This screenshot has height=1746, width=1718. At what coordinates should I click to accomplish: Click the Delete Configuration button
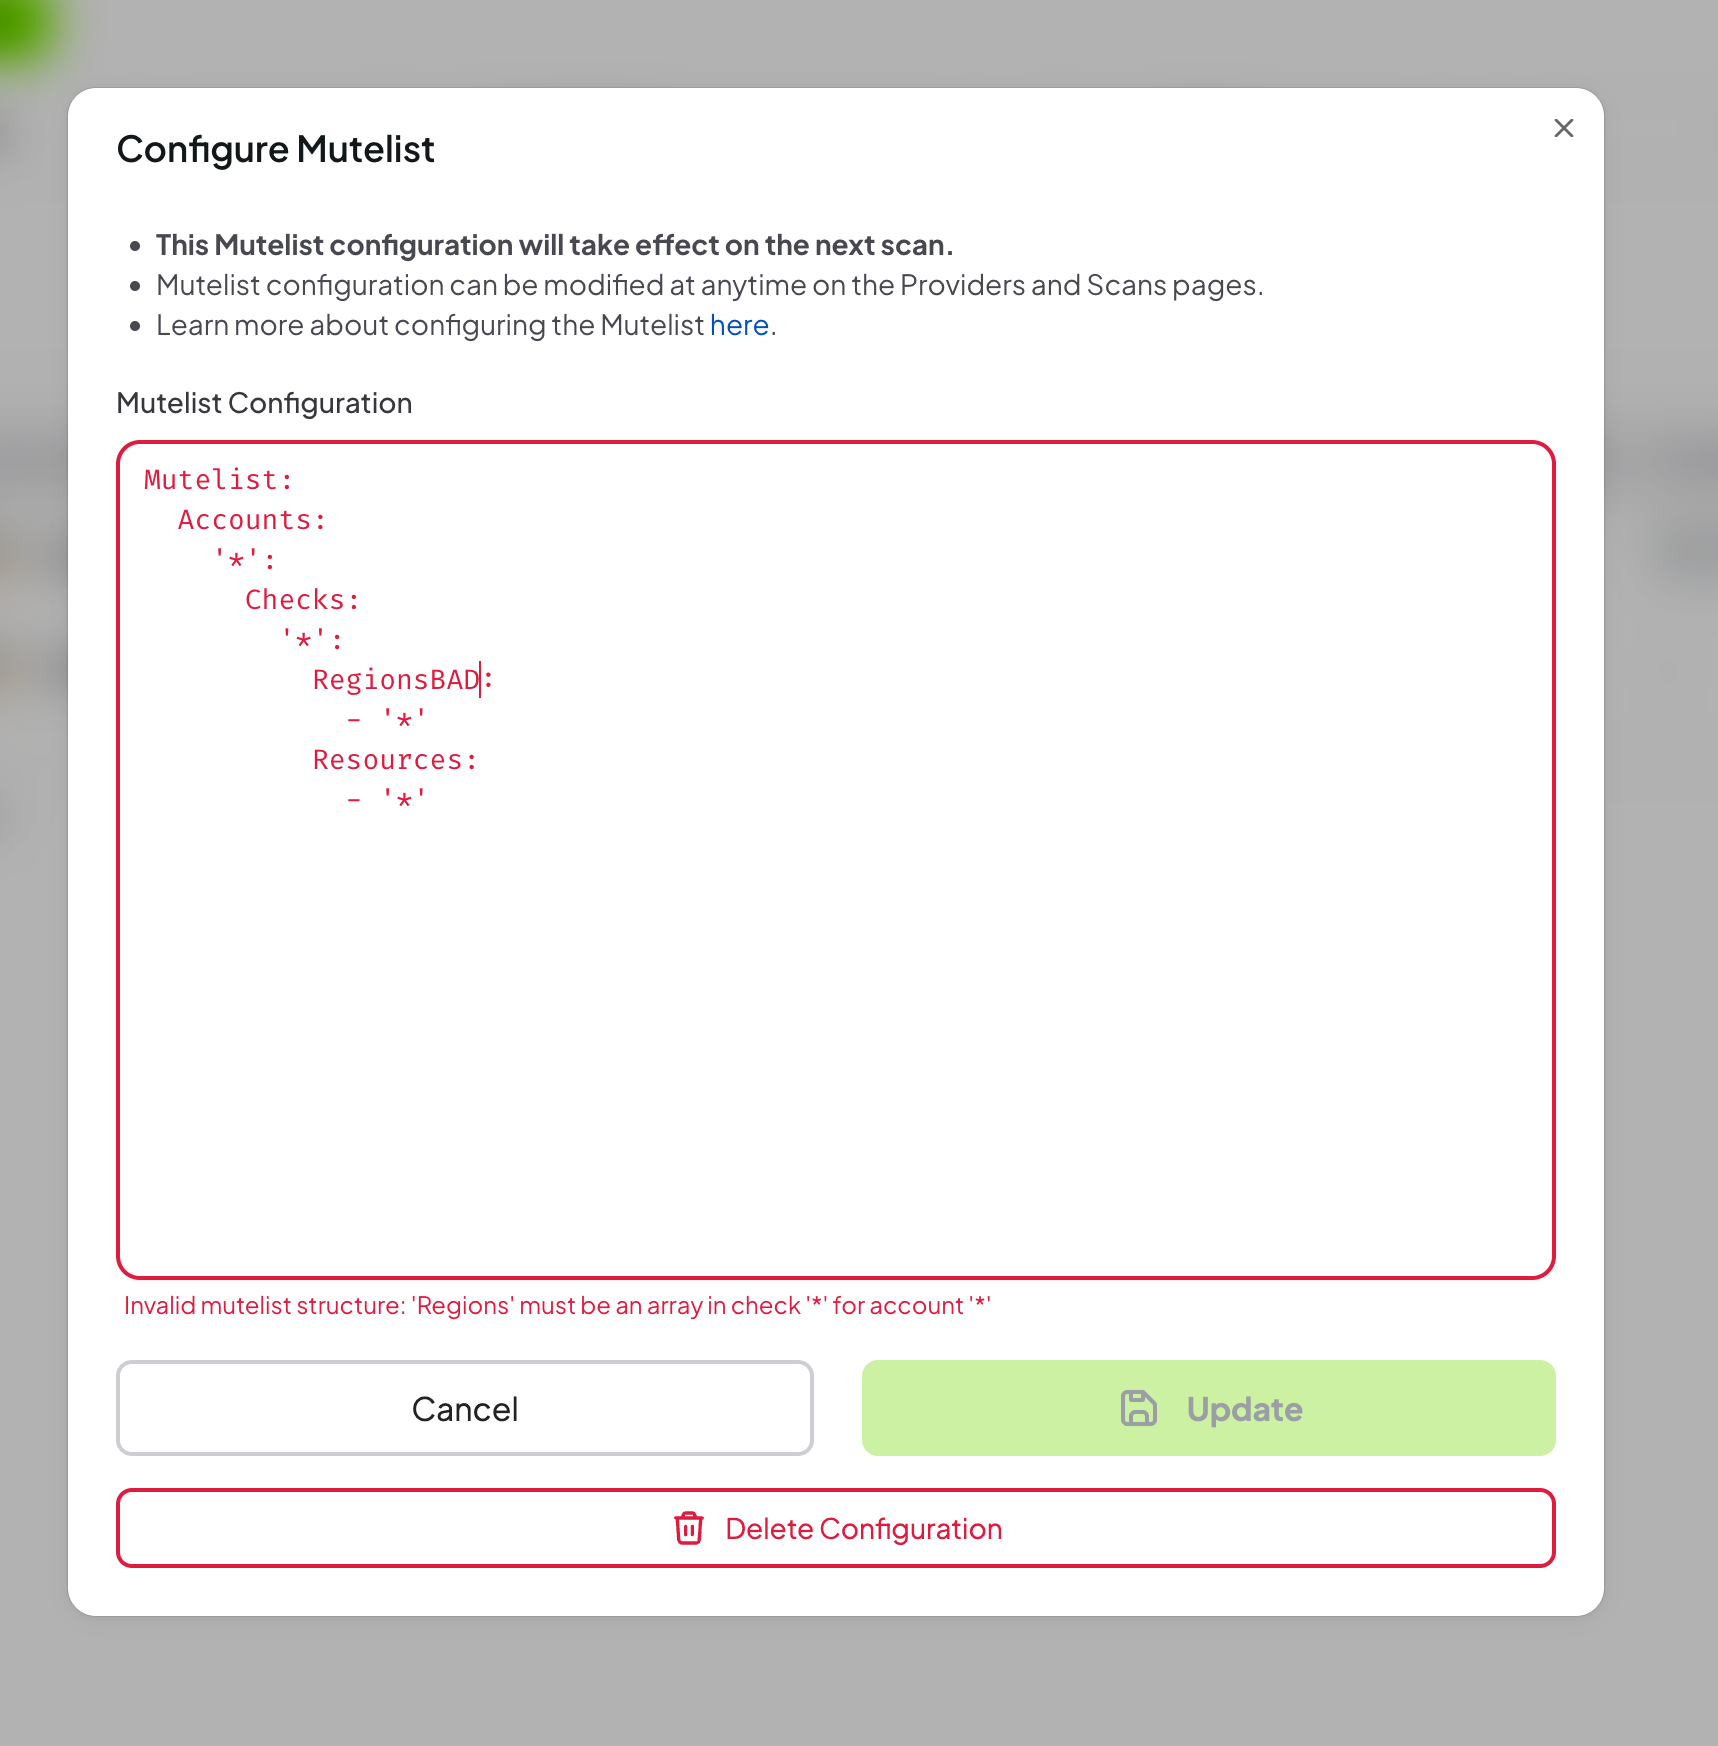[x=836, y=1529]
